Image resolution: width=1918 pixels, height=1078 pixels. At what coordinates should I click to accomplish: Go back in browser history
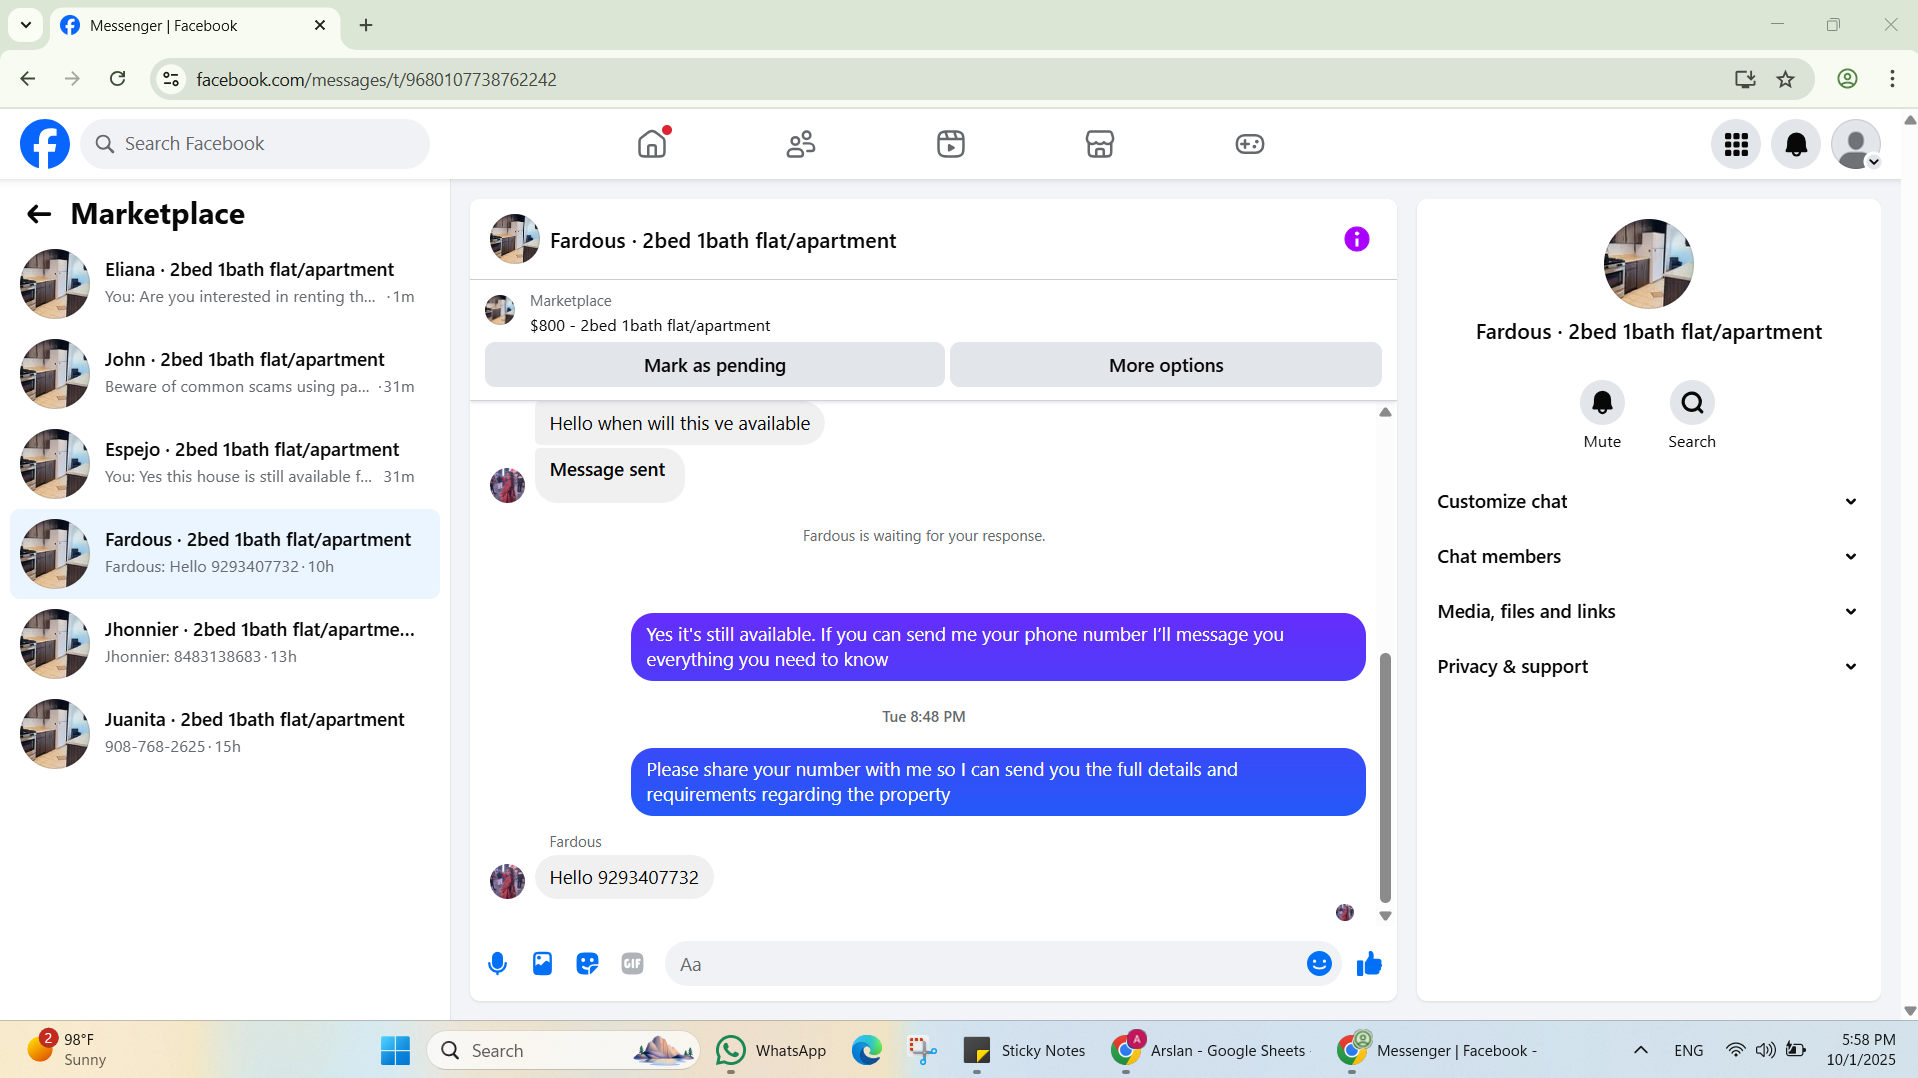28,79
